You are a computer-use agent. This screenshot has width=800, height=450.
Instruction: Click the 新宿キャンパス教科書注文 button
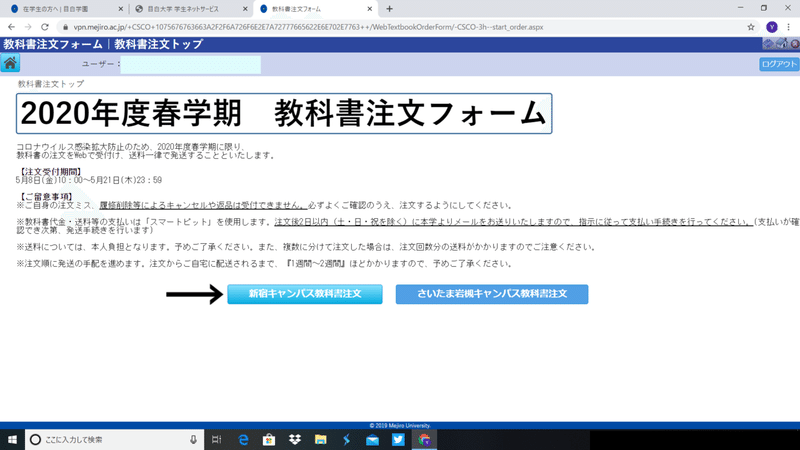click(305, 294)
